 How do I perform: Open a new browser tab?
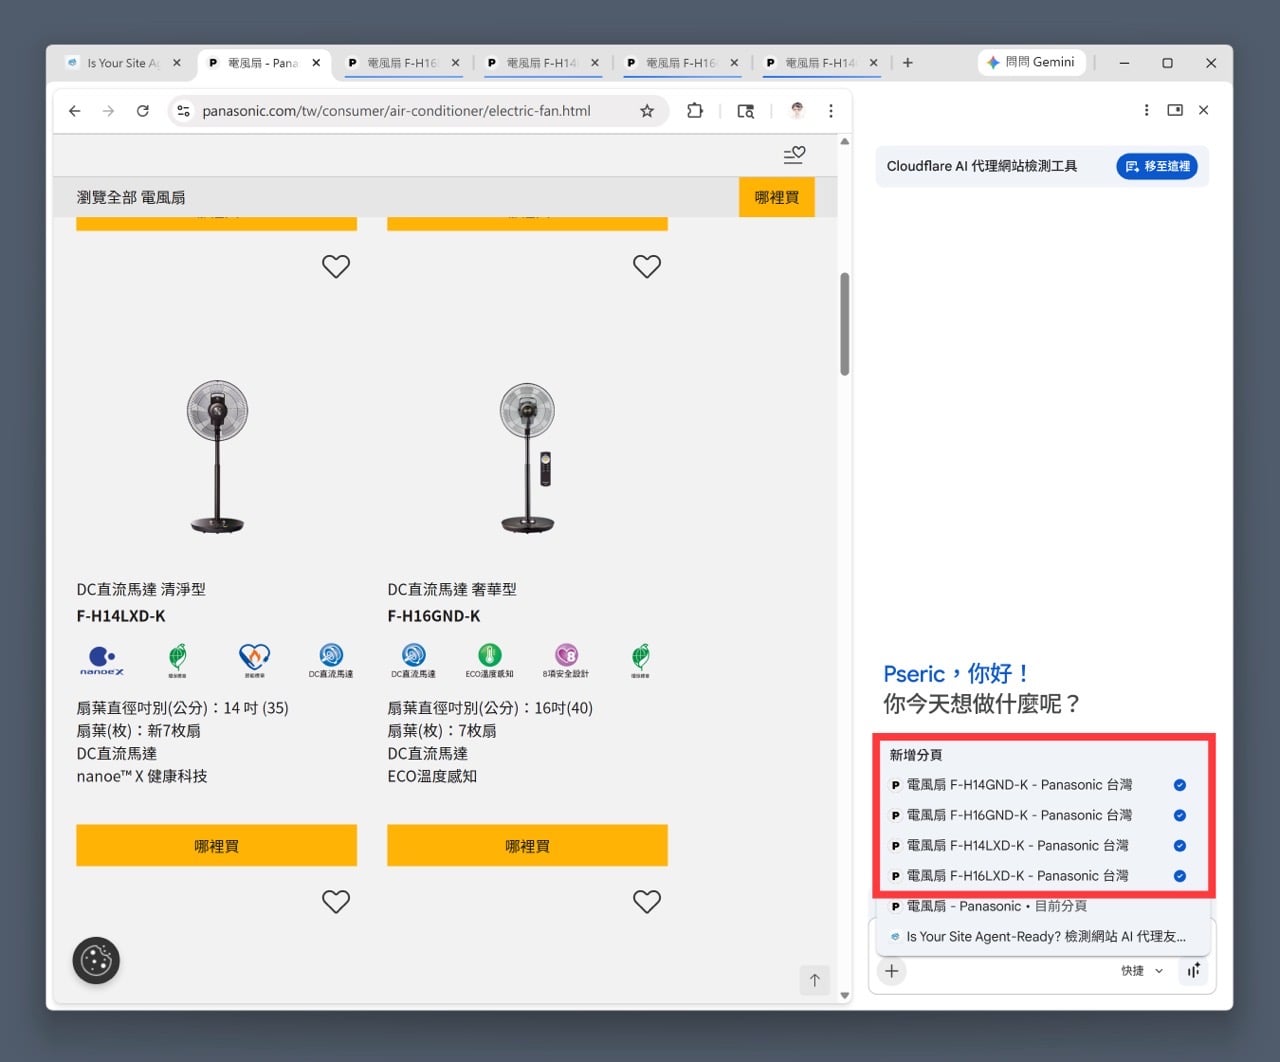click(x=908, y=63)
